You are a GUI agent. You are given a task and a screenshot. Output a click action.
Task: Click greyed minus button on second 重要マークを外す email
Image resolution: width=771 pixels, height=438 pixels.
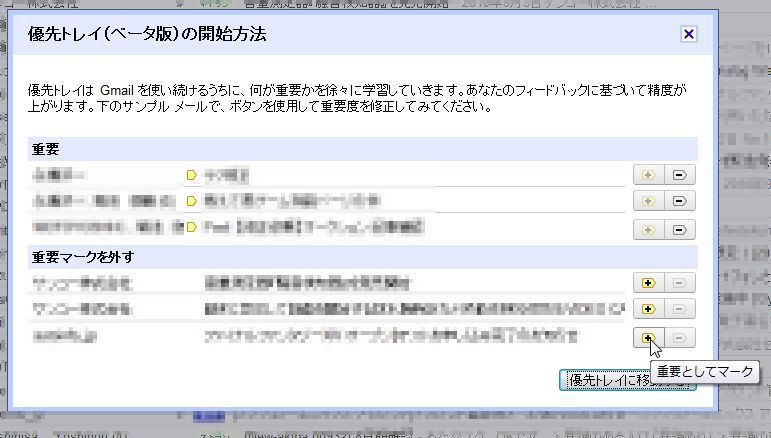(x=680, y=309)
